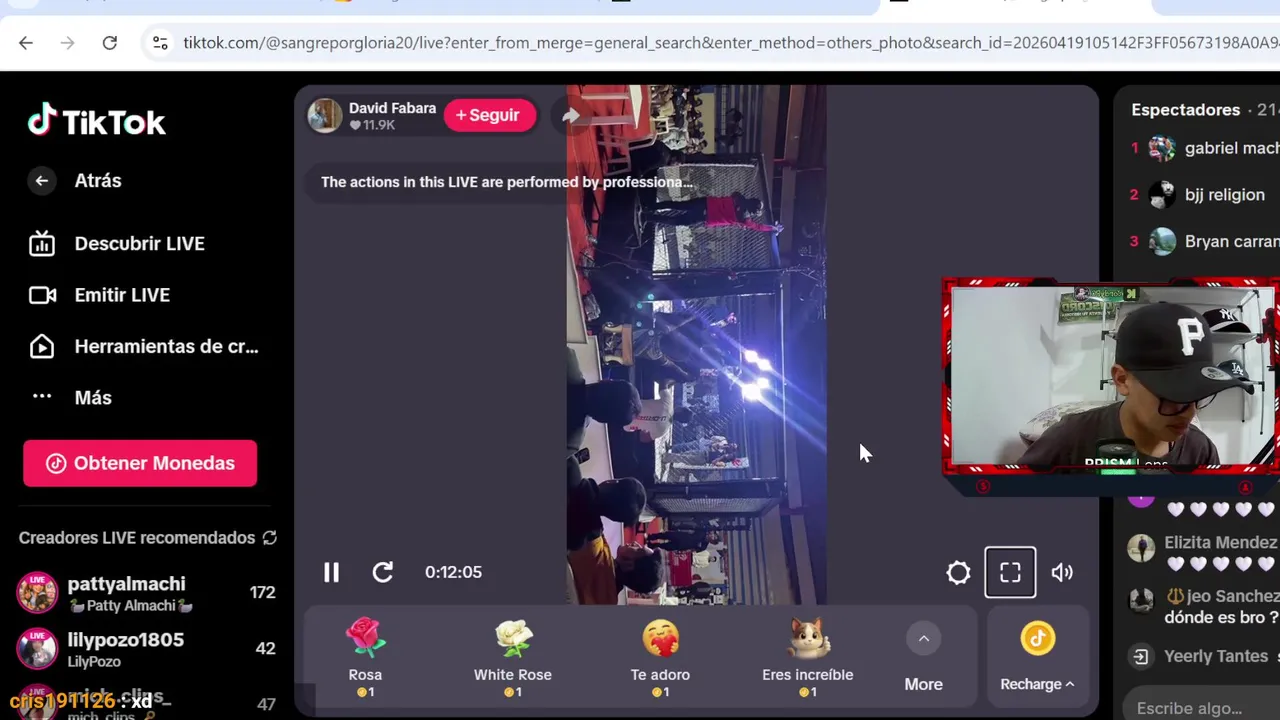Go back via Atrás in sidebar

(x=75, y=181)
